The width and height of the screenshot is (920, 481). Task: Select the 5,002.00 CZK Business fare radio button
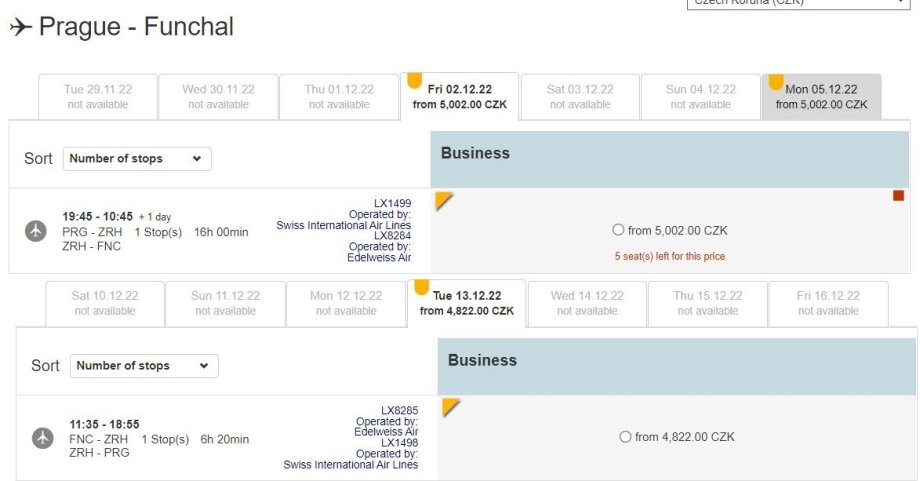point(618,231)
